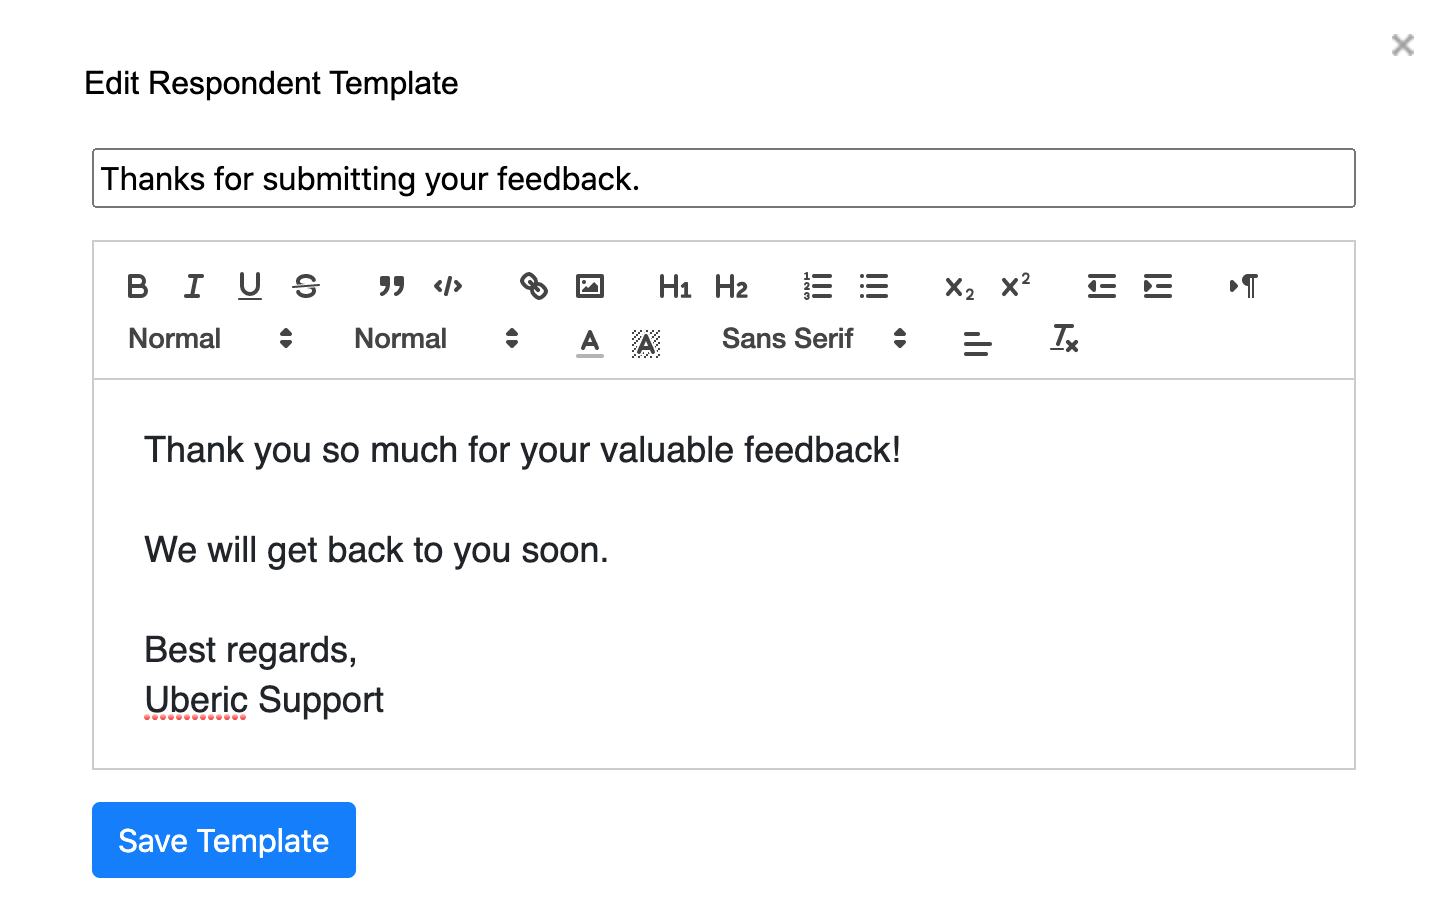Image resolution: width=1448 pixels, height=902 pixels.
Task: Toggle italic text formatting
Action: pos(194,287)
